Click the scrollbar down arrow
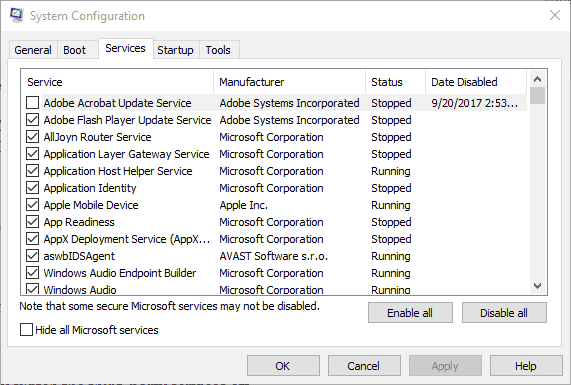 pyautogui.click(x=537, y=286)
